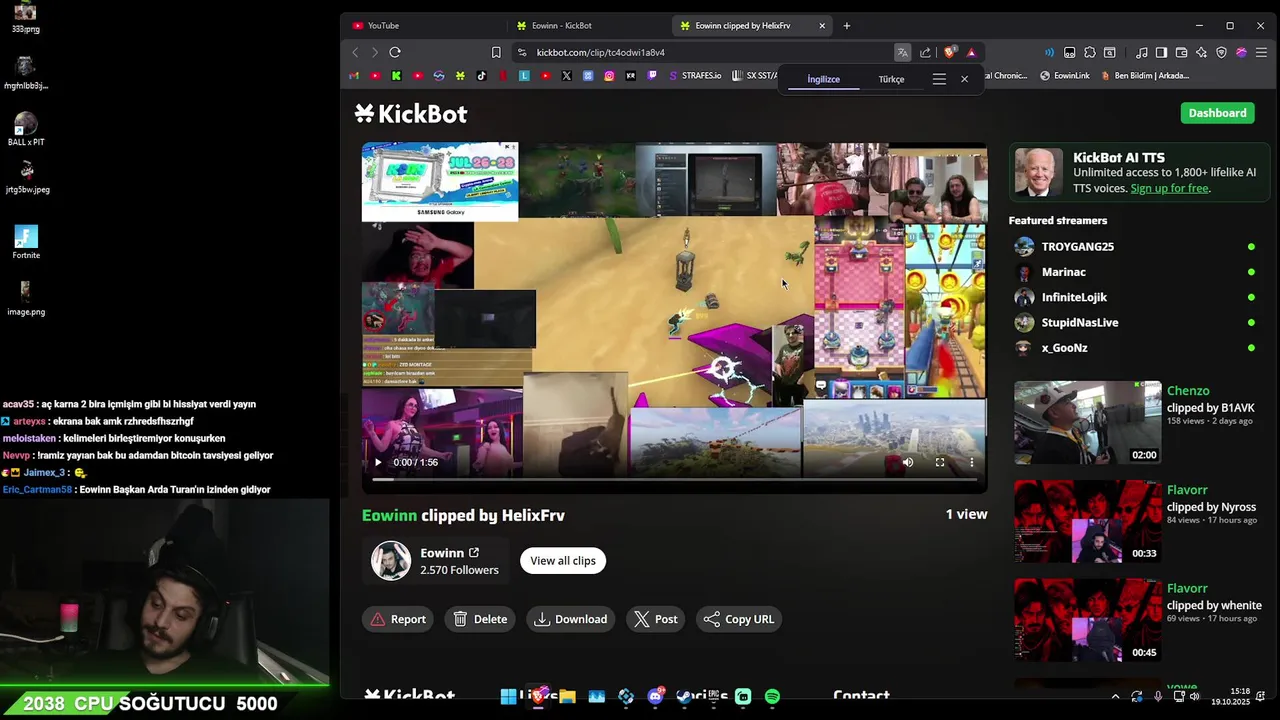Viewport: 1280px width, 720px height.
Task: Open the STRAFES.io bookmark
Action: (694, 75)
